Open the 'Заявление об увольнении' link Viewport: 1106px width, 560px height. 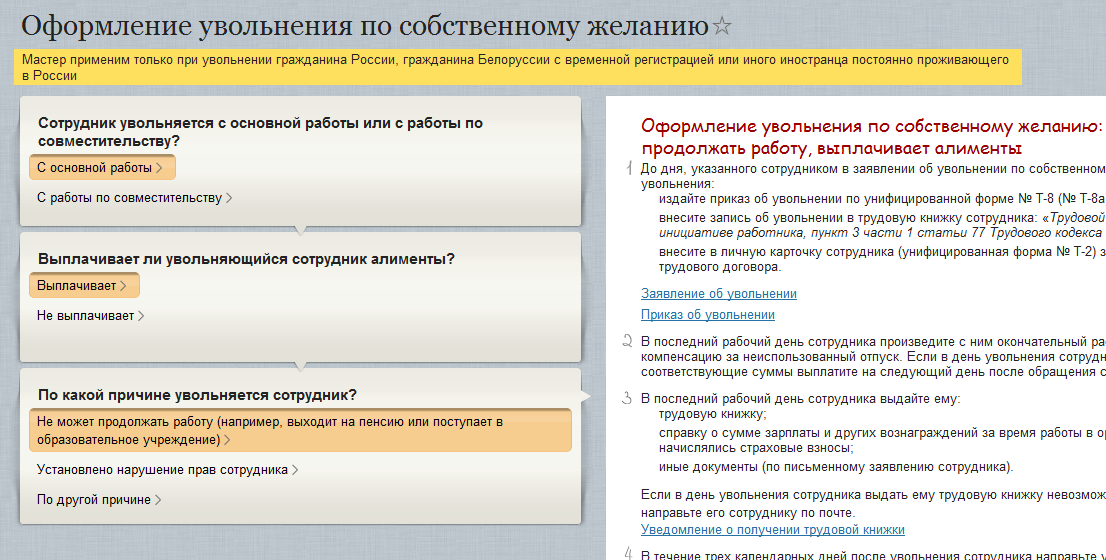pyautogui.click(x=718, y=294)
